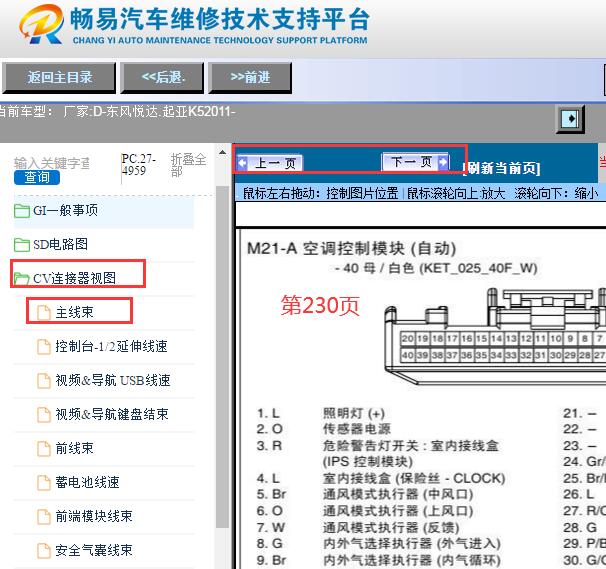Click pin row '4. L 室内接线盒 (保险丝 - CLOCK)'

381,479
